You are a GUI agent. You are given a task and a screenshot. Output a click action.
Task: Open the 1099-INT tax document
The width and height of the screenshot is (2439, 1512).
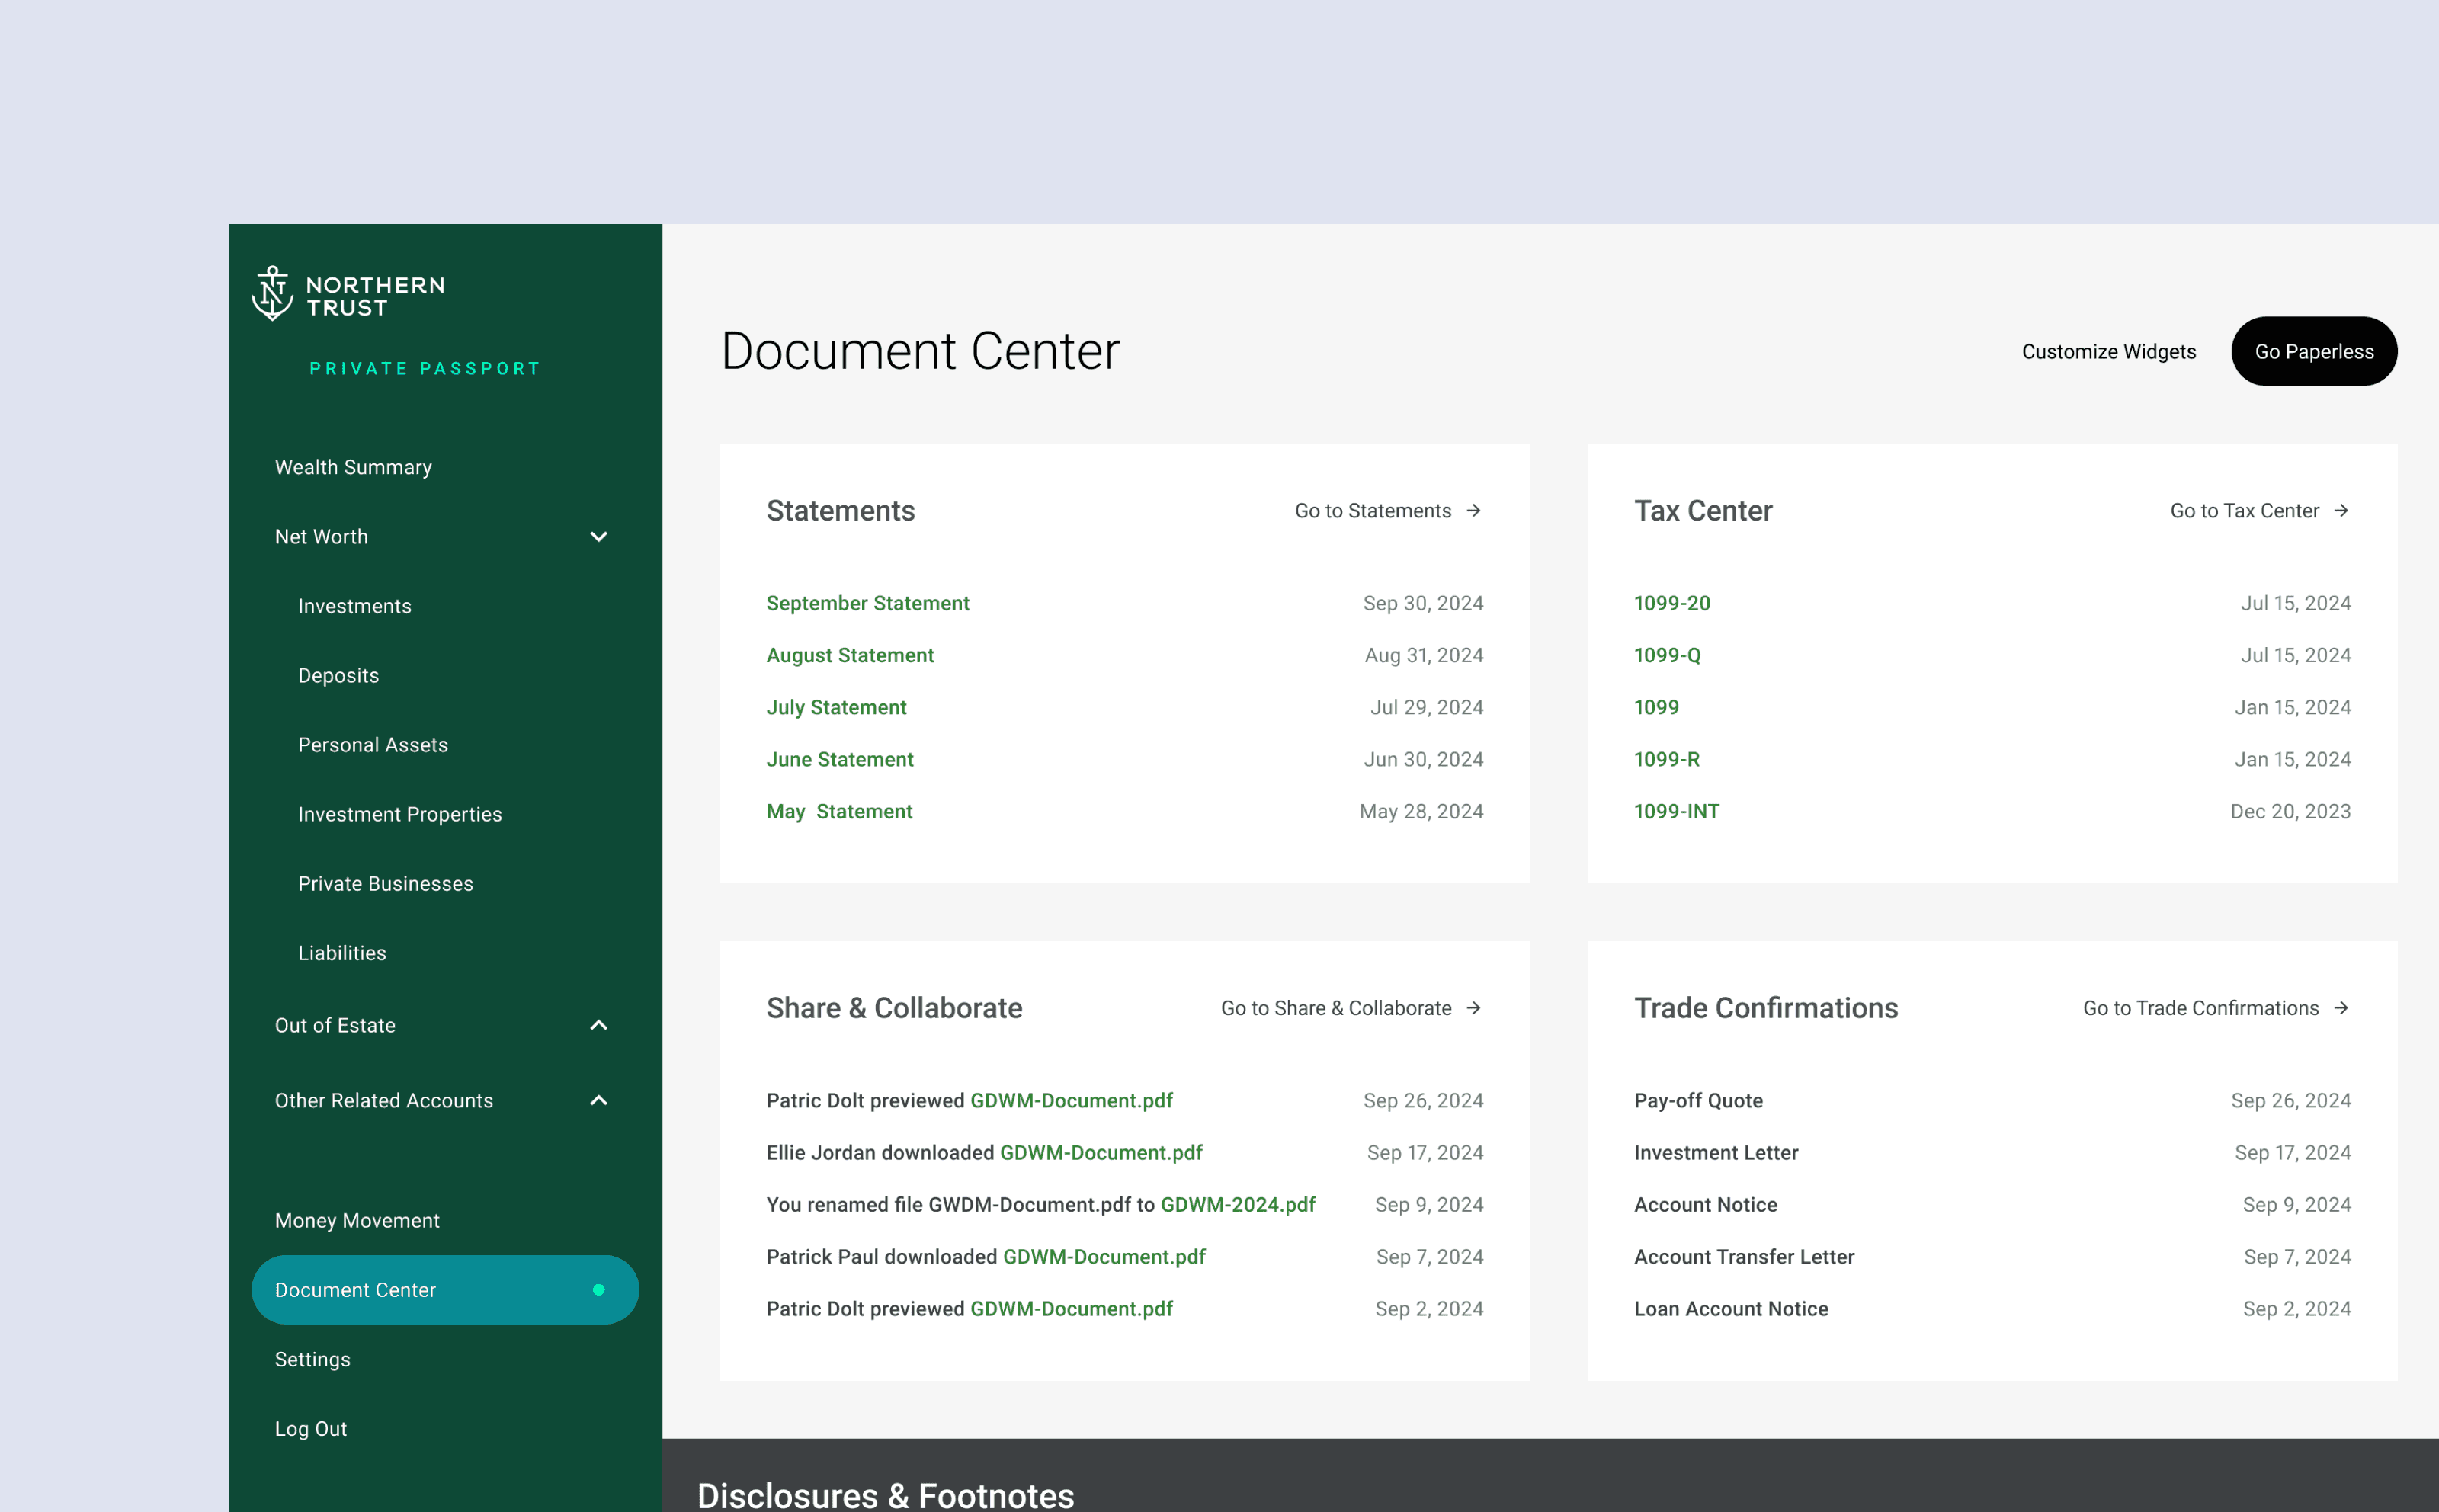coord(1676,811)
